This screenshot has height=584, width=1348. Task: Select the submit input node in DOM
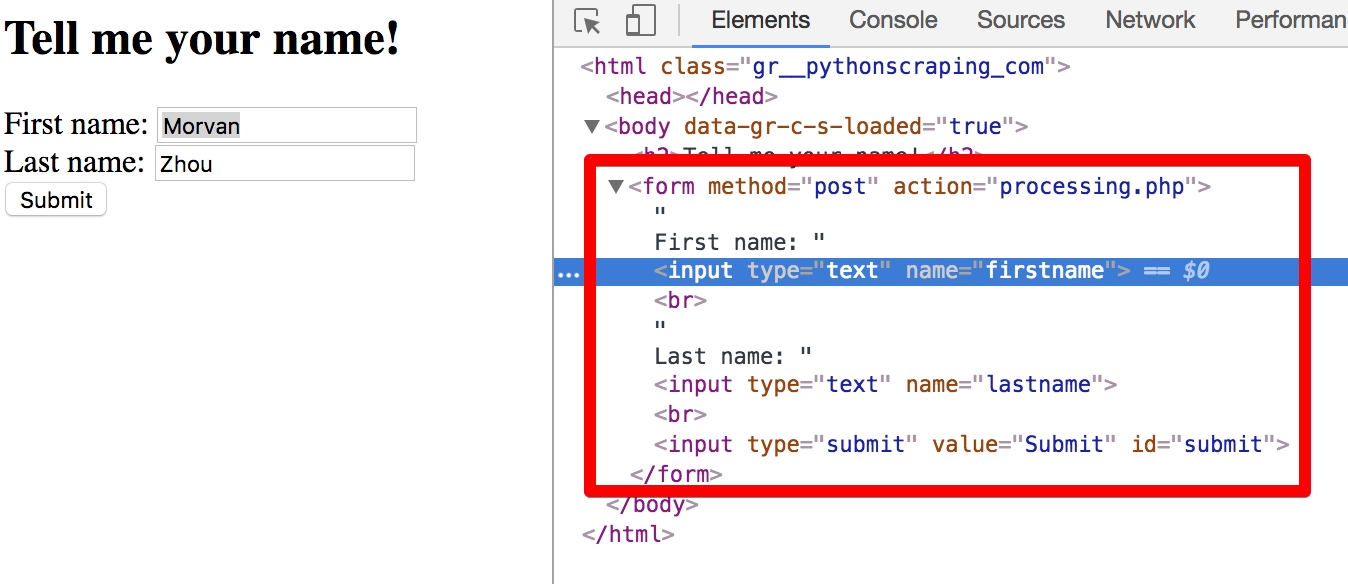click(970, 445)
